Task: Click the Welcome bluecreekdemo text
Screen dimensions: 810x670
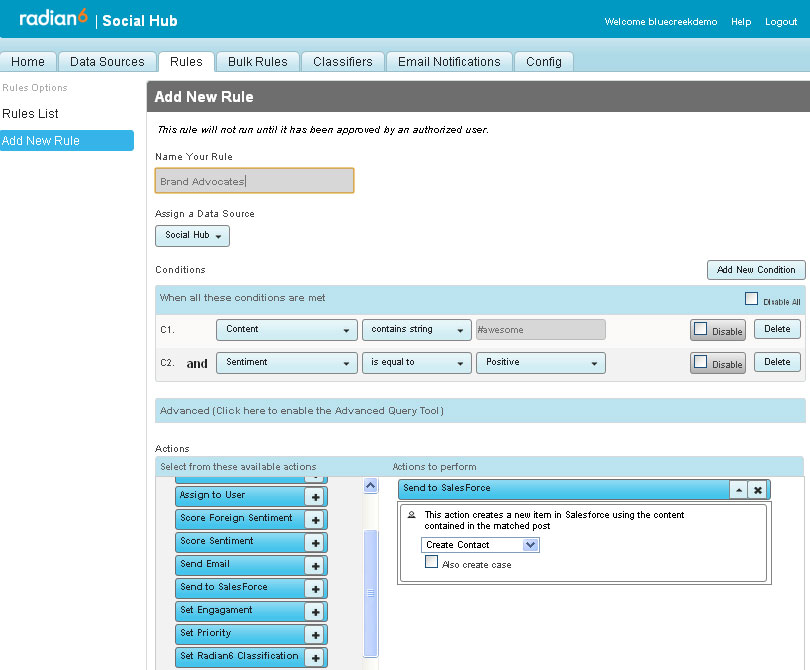Action: [661, 22]
